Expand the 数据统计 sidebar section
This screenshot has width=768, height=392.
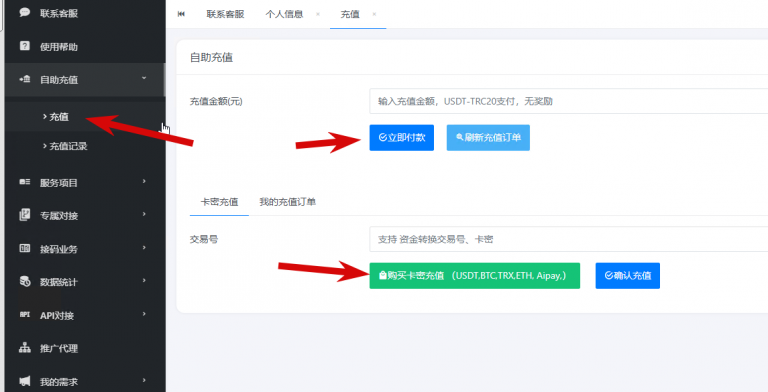pos(85,282)
